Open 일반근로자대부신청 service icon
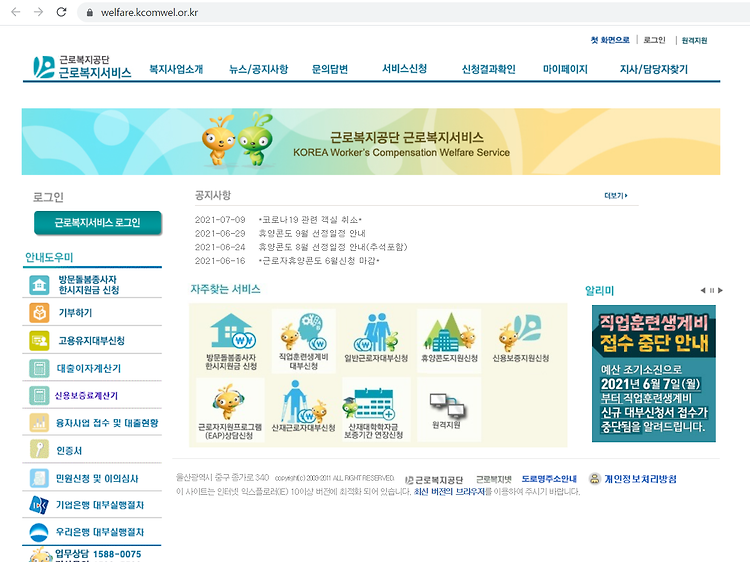Image resolution: width=750 pixels, height=562 pixels. (376, 338)
